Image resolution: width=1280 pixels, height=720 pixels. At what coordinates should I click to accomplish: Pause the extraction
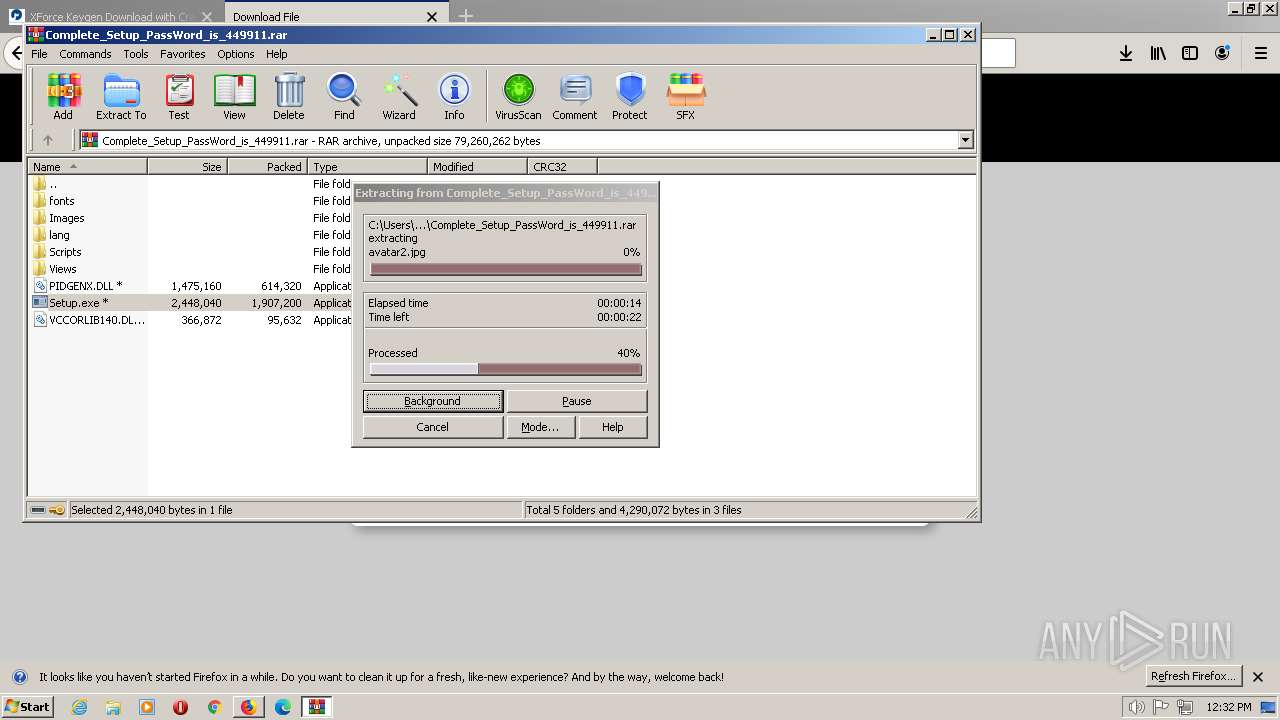[x=577, y=401]
